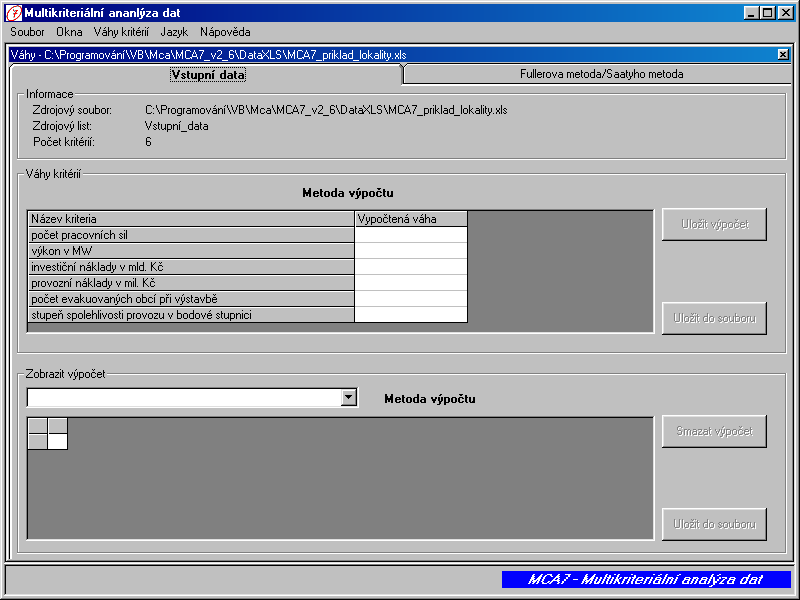This screenshot has height=600, width=800.
Task: Select weight cell for výkon v MW
Action: pyautogui.click(x=411, y=251)
